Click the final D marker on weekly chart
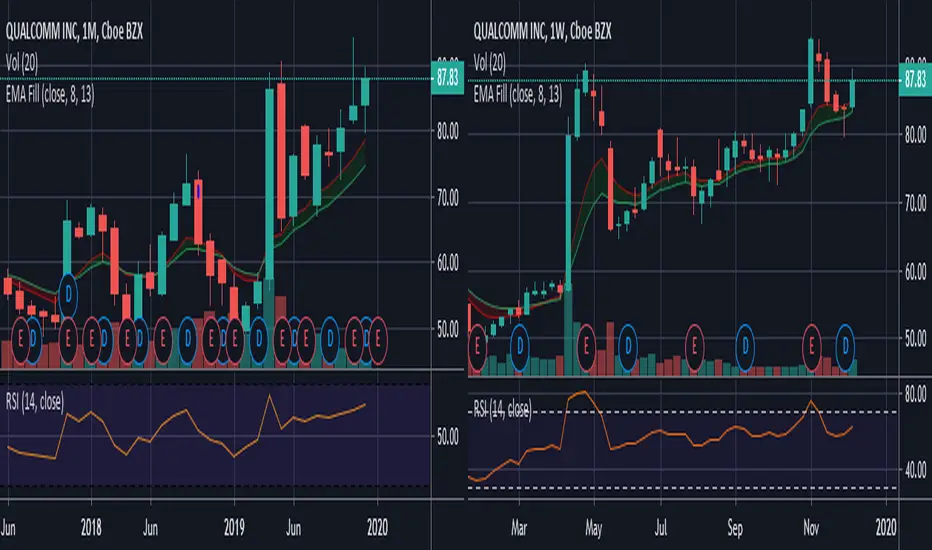 (x=845, y=347)
